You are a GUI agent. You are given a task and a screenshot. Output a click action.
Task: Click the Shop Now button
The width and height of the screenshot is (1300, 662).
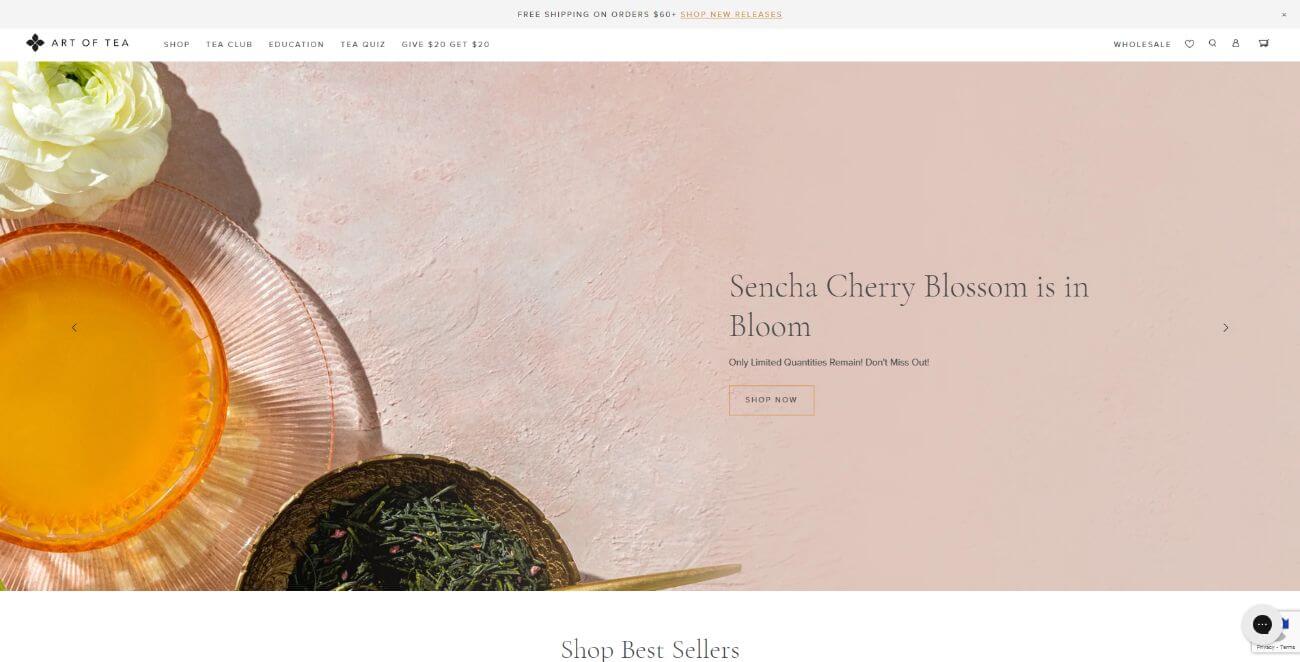point(771,400)
